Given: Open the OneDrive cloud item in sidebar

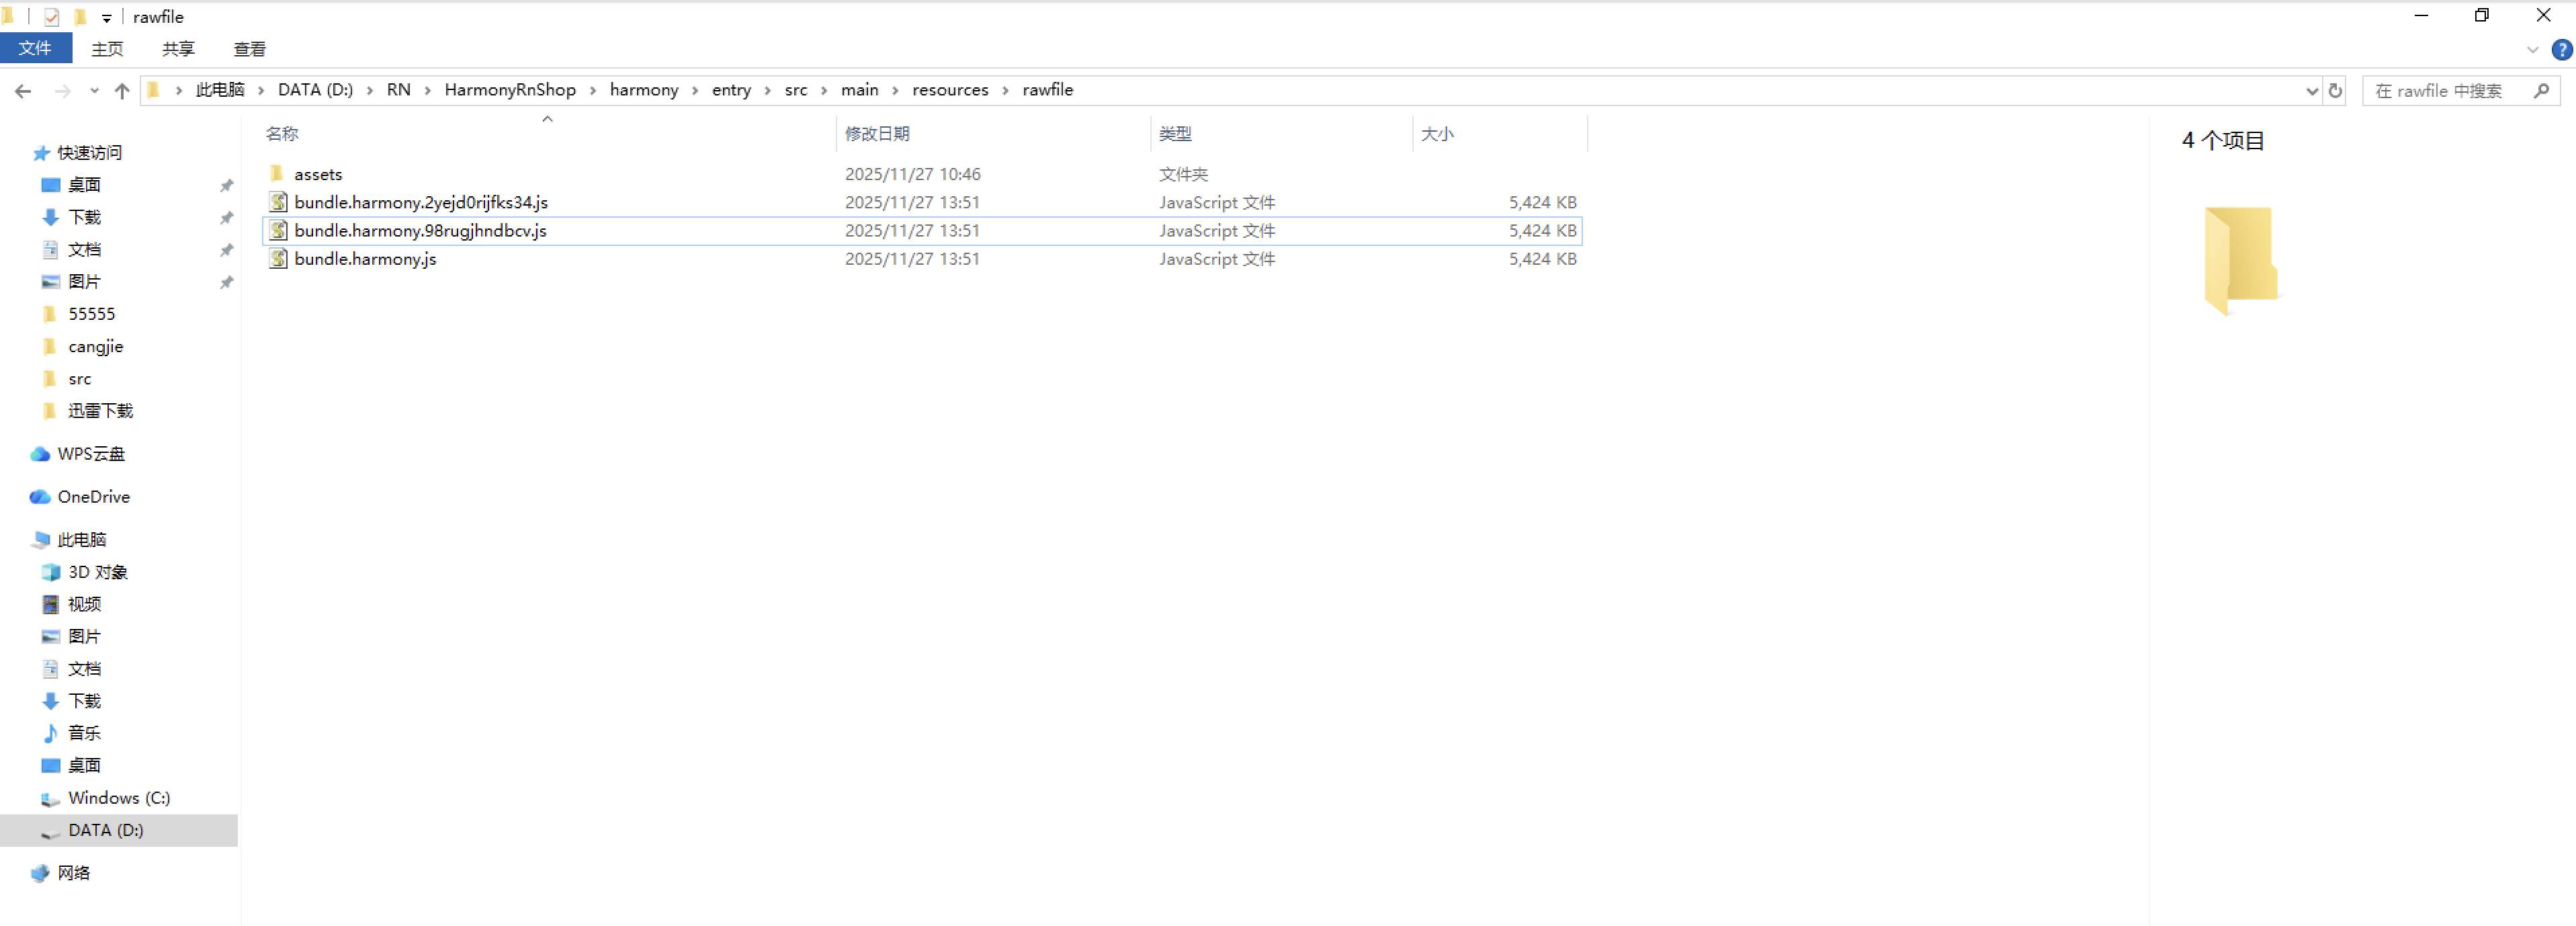Looking at the screenshot, I should click(x=93, y=497).
